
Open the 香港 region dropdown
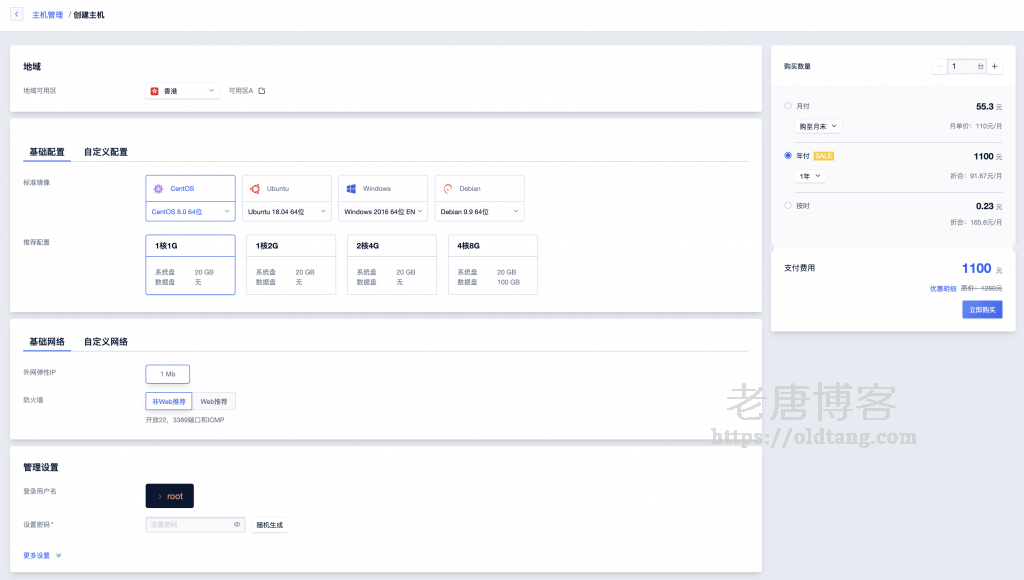183,91
